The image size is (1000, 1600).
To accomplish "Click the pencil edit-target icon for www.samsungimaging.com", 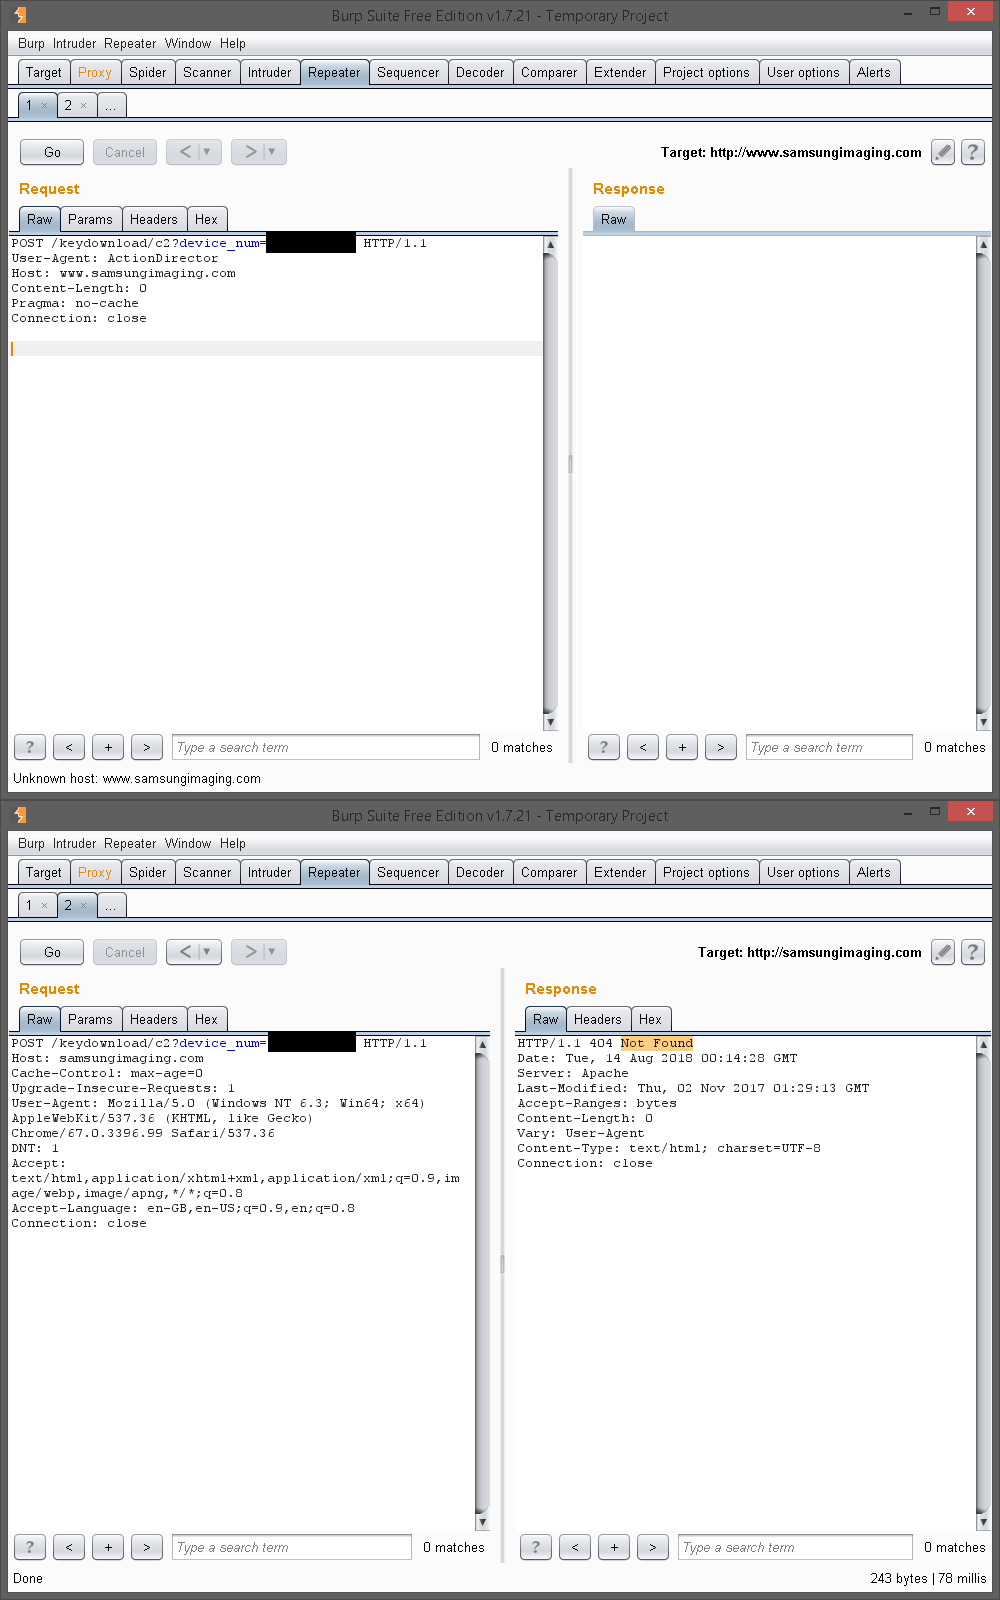I will [x=942, y=152].
